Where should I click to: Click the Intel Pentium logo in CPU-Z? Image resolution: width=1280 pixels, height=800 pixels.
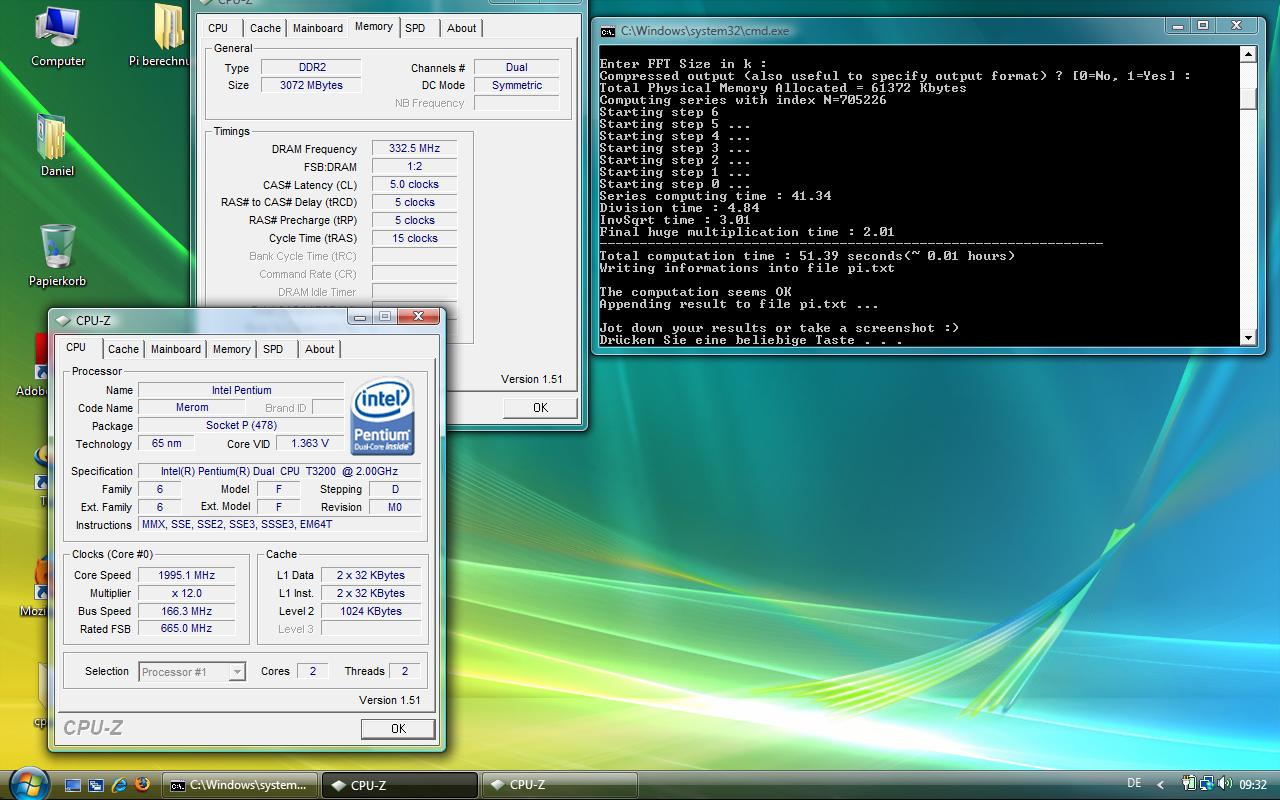click(x=383, y=416)
